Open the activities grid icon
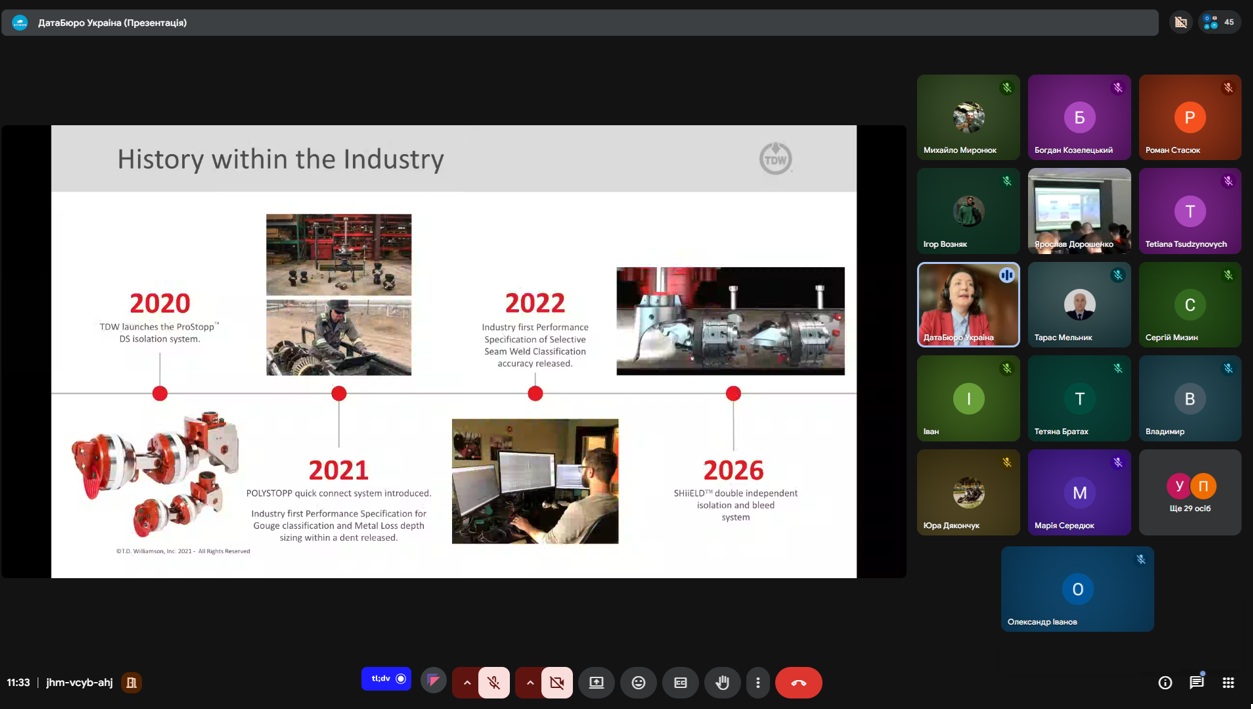 pos(1228,682)
